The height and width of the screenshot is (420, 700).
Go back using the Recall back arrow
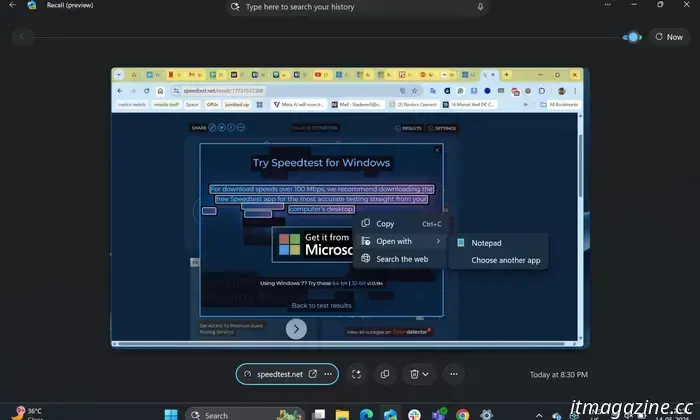coord(12,5)
